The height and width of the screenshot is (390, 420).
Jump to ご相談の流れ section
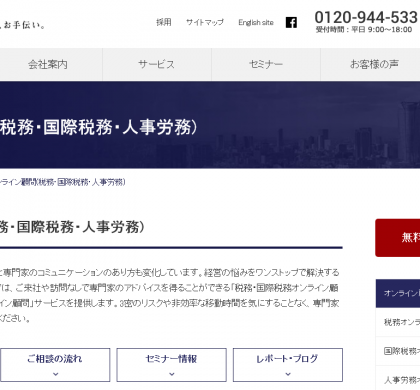(x=55, y=365)
